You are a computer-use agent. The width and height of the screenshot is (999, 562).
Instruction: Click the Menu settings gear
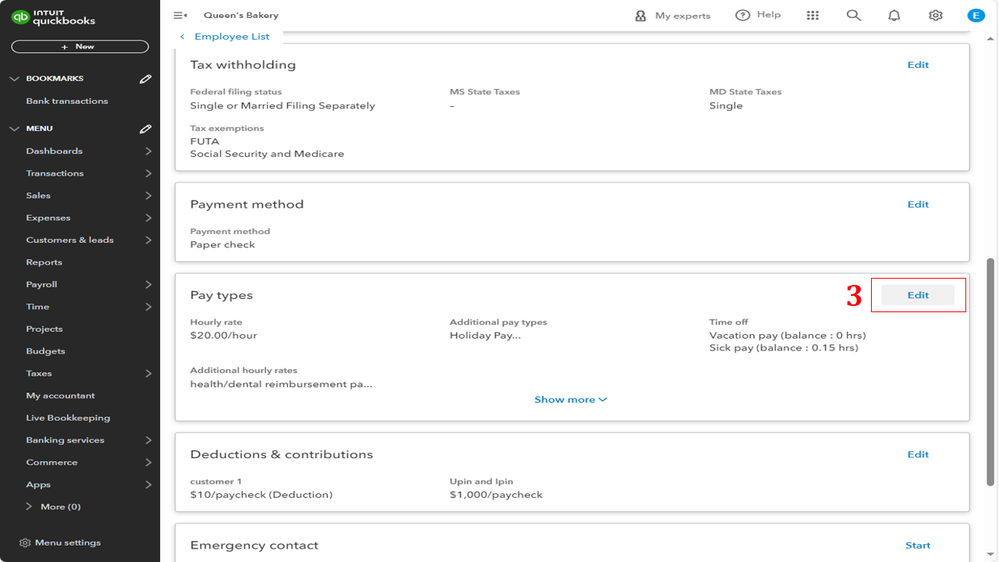[x=25, y=543]
